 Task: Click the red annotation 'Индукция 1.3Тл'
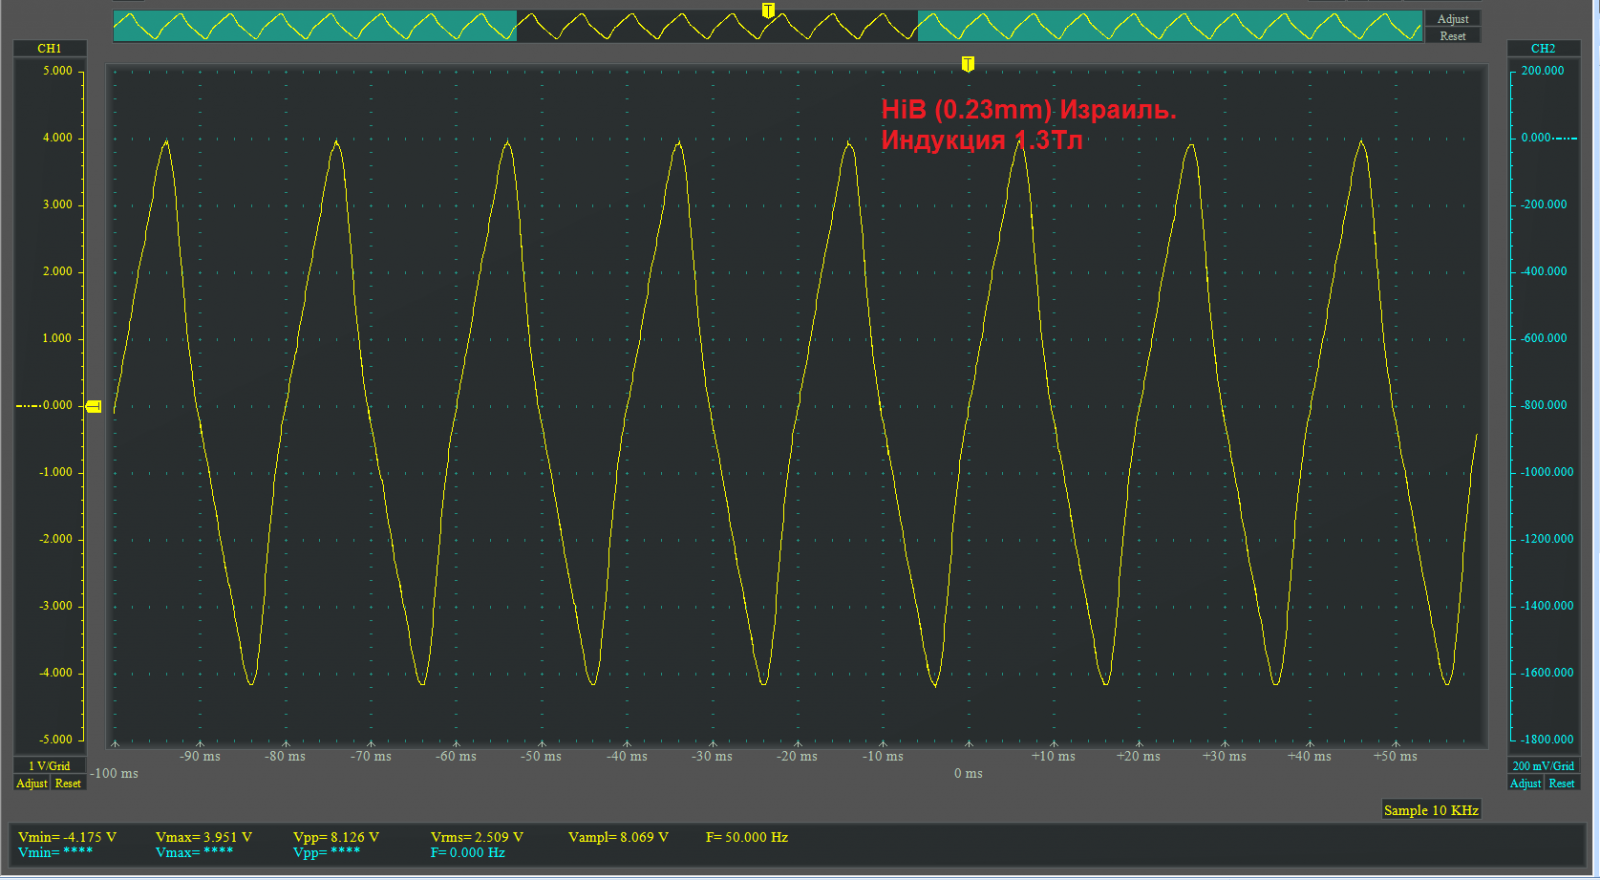point(982,140)
